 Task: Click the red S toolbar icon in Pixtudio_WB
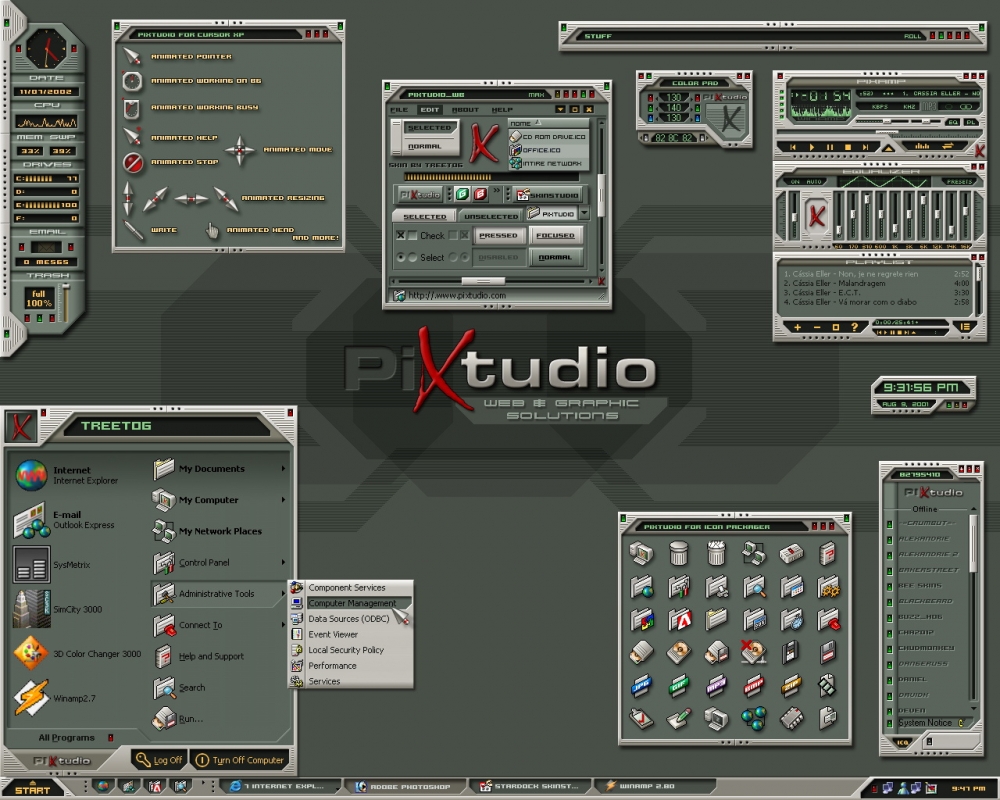(x=480, y=194)
